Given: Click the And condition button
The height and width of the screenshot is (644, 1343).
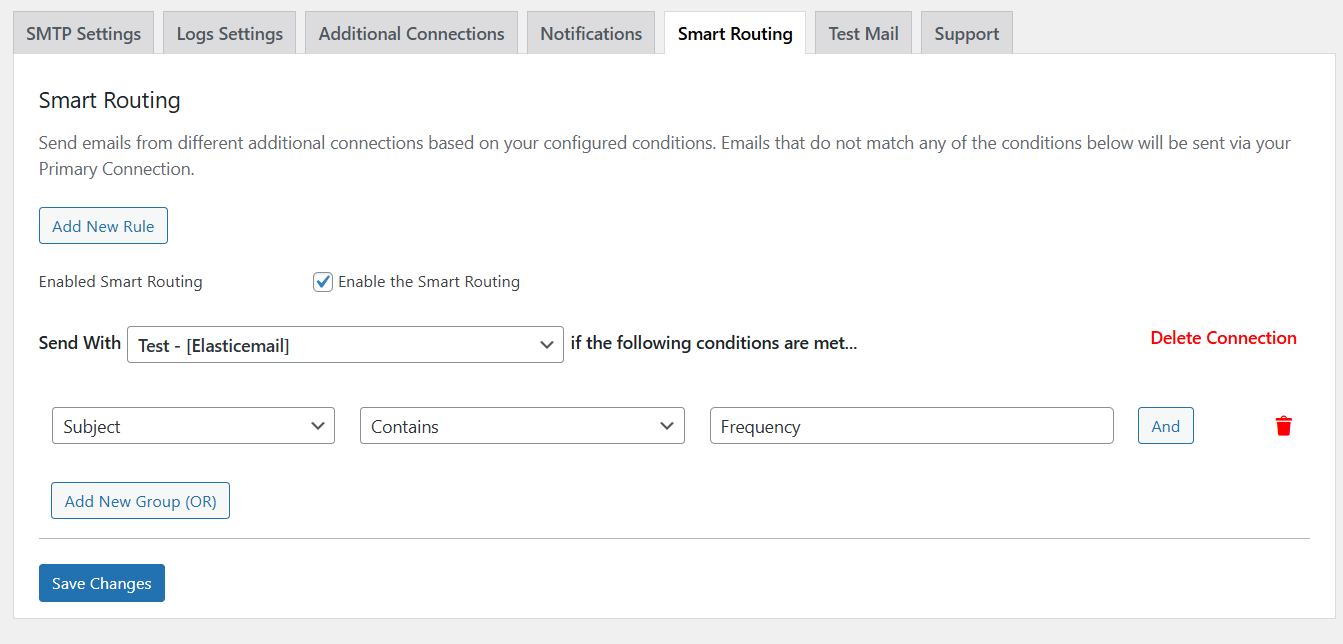Looking at the screenshot, I should (1165, 425).
